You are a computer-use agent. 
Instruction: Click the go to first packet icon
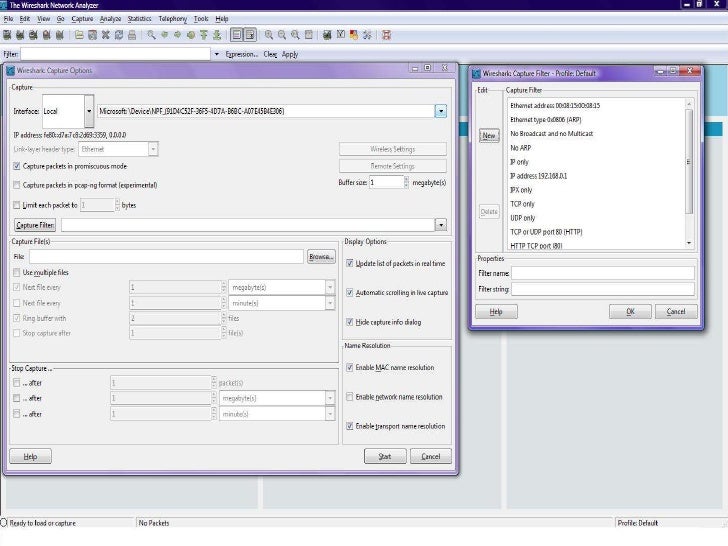click(204, 35)
